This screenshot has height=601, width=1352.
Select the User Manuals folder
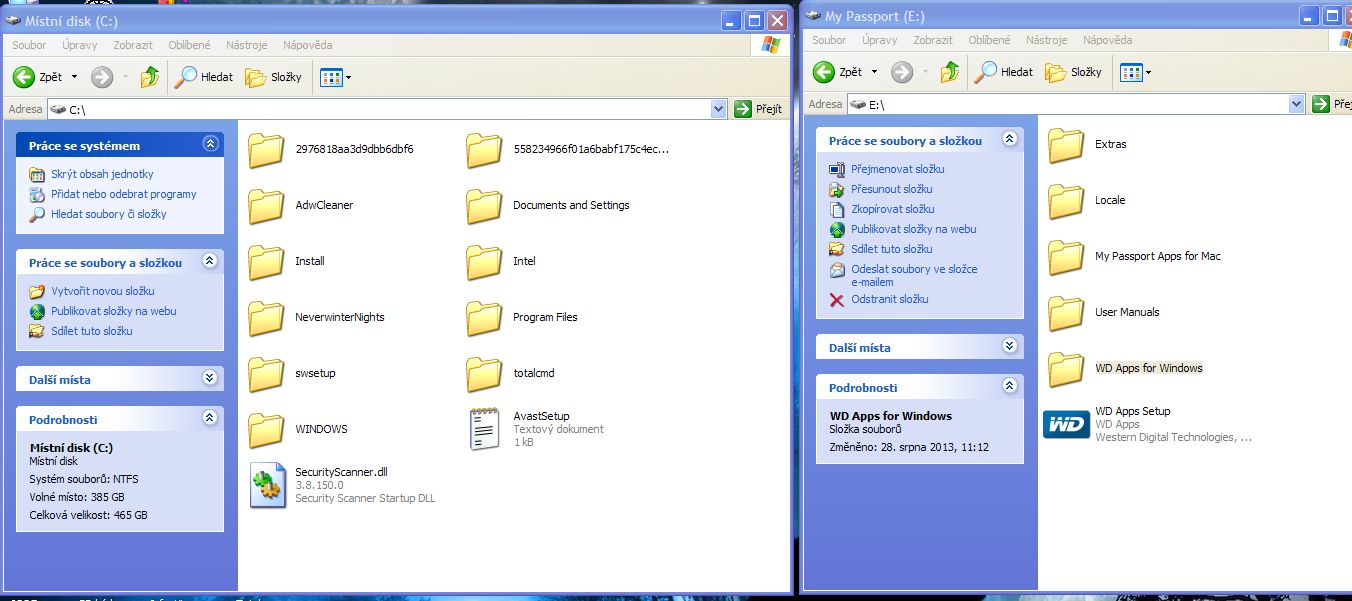point(1066,313)
